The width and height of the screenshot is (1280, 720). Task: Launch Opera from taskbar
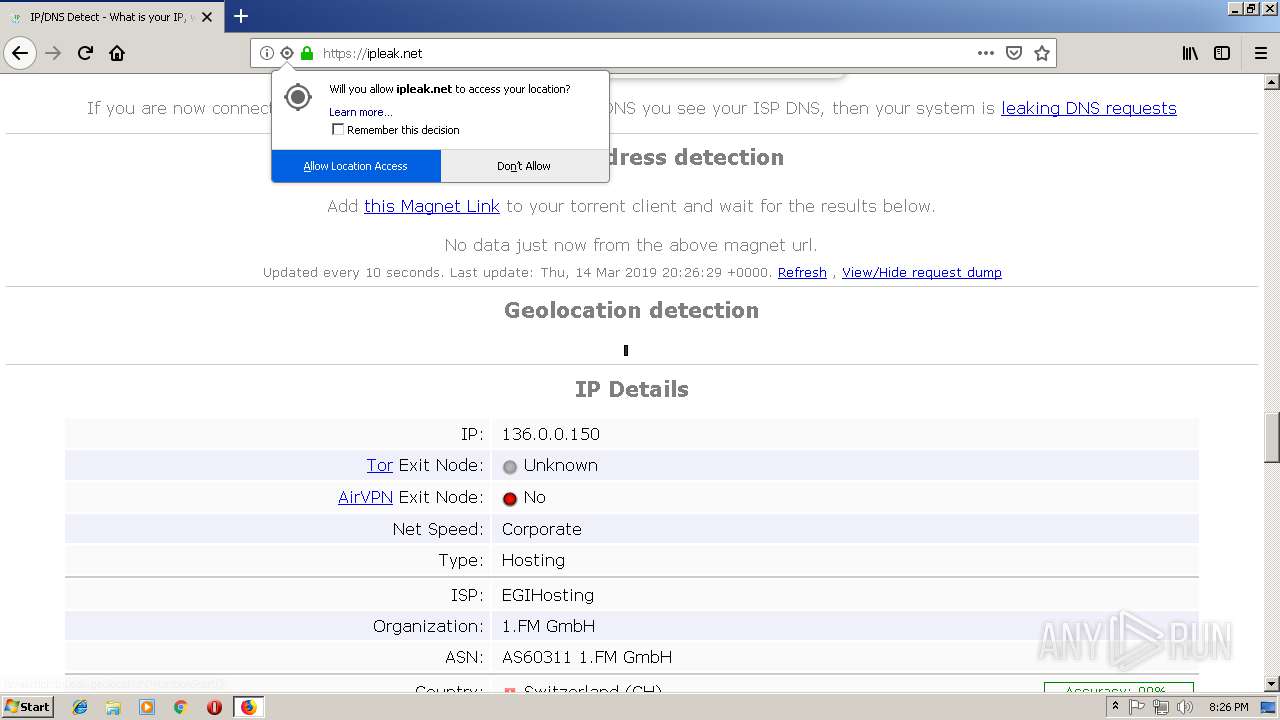[214, 707]
